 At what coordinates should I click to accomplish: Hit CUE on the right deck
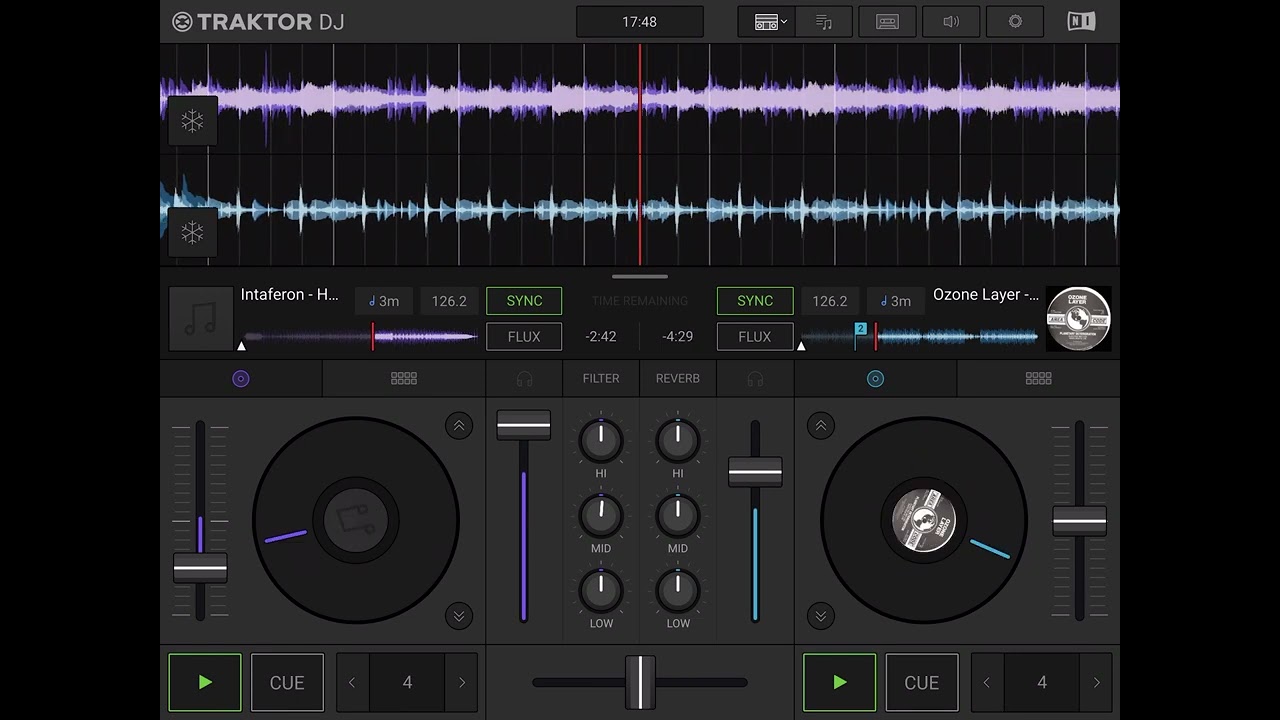[x=922, y=683]
